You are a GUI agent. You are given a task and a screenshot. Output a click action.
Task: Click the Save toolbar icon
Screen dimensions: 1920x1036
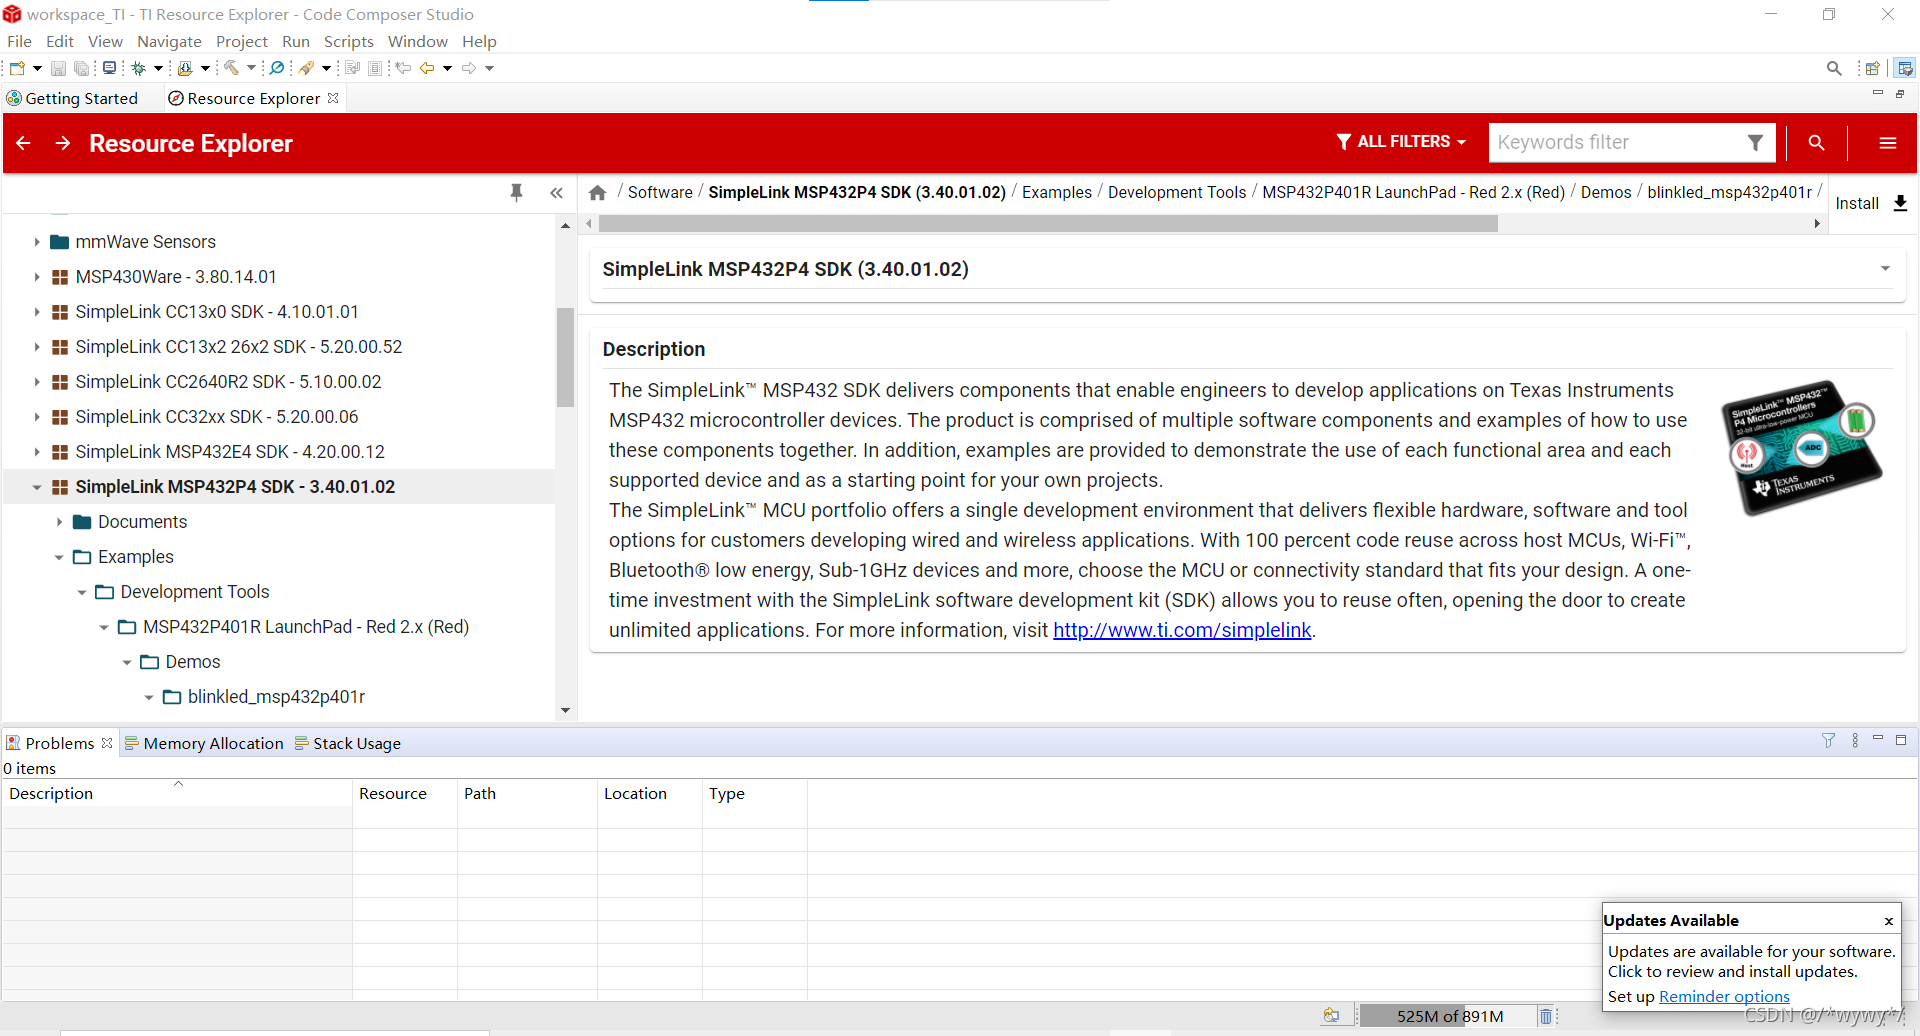click(x=58, y=68)
